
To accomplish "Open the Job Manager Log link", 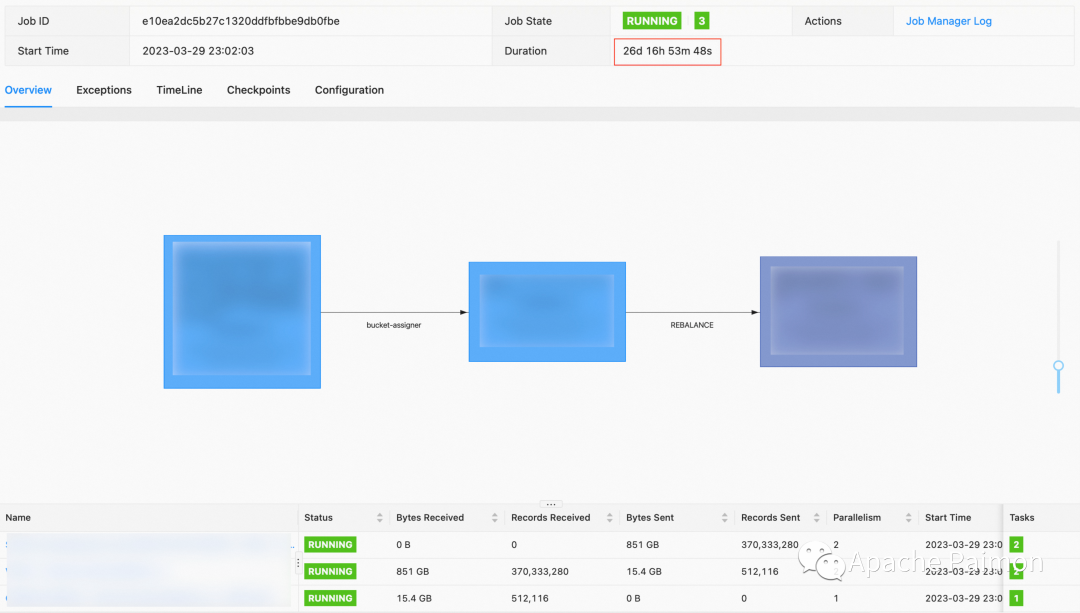I will click(x=948, y=21).
